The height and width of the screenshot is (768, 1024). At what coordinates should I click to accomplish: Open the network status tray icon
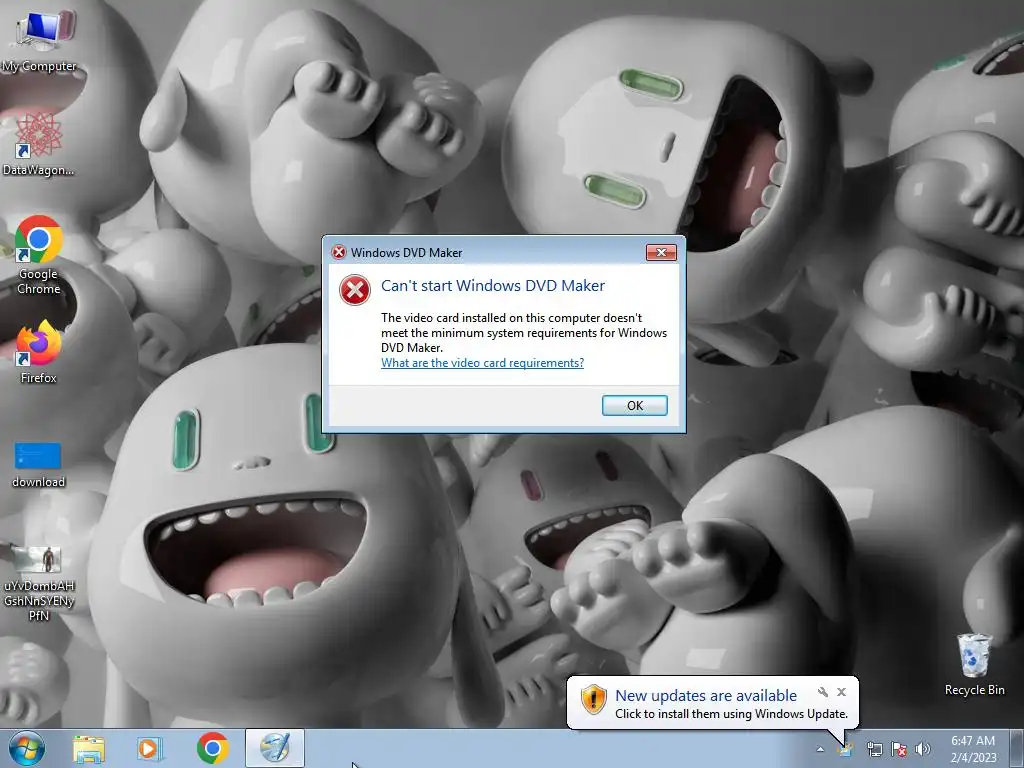click(x=874, y=749)
